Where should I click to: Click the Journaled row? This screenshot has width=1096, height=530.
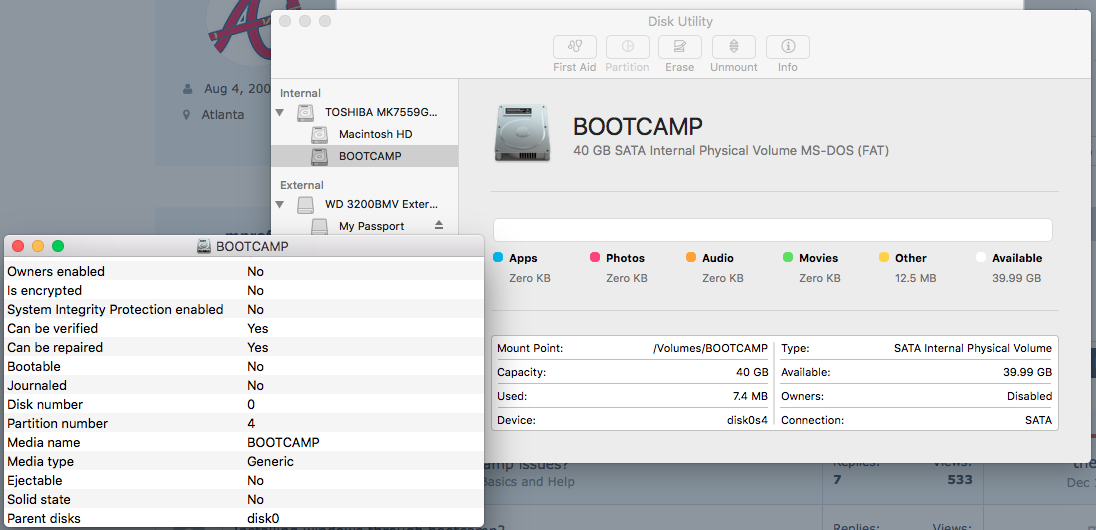tap(243, 385)
